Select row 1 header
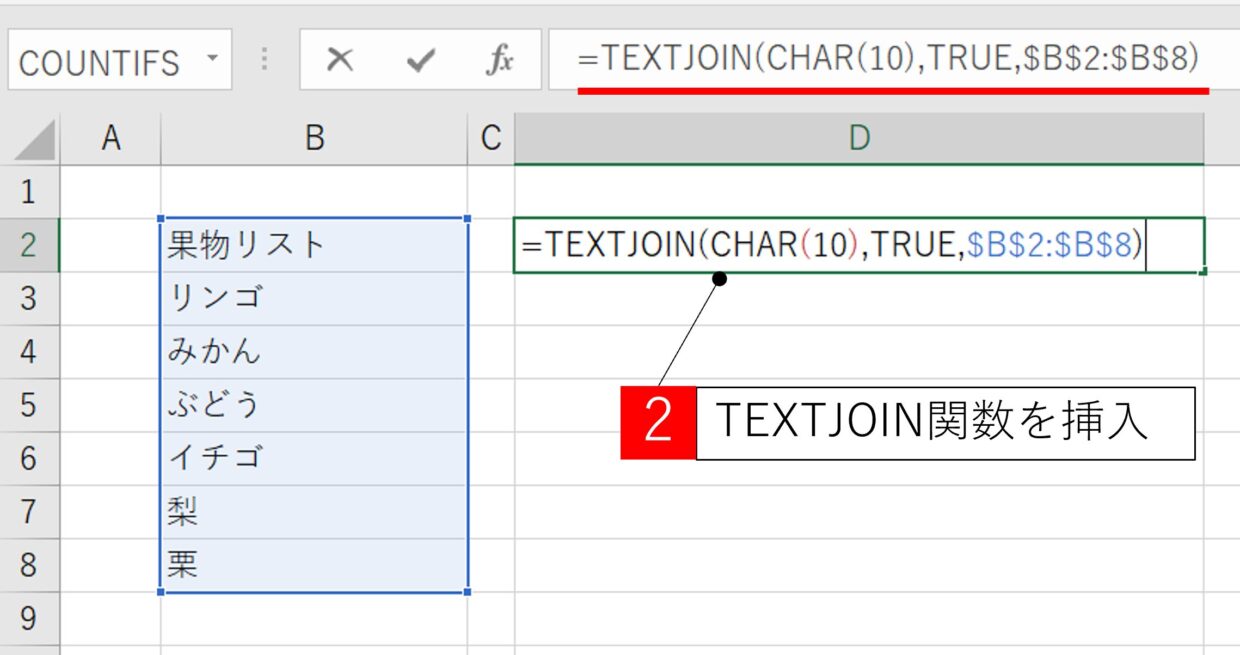 (x=29, y=191)
